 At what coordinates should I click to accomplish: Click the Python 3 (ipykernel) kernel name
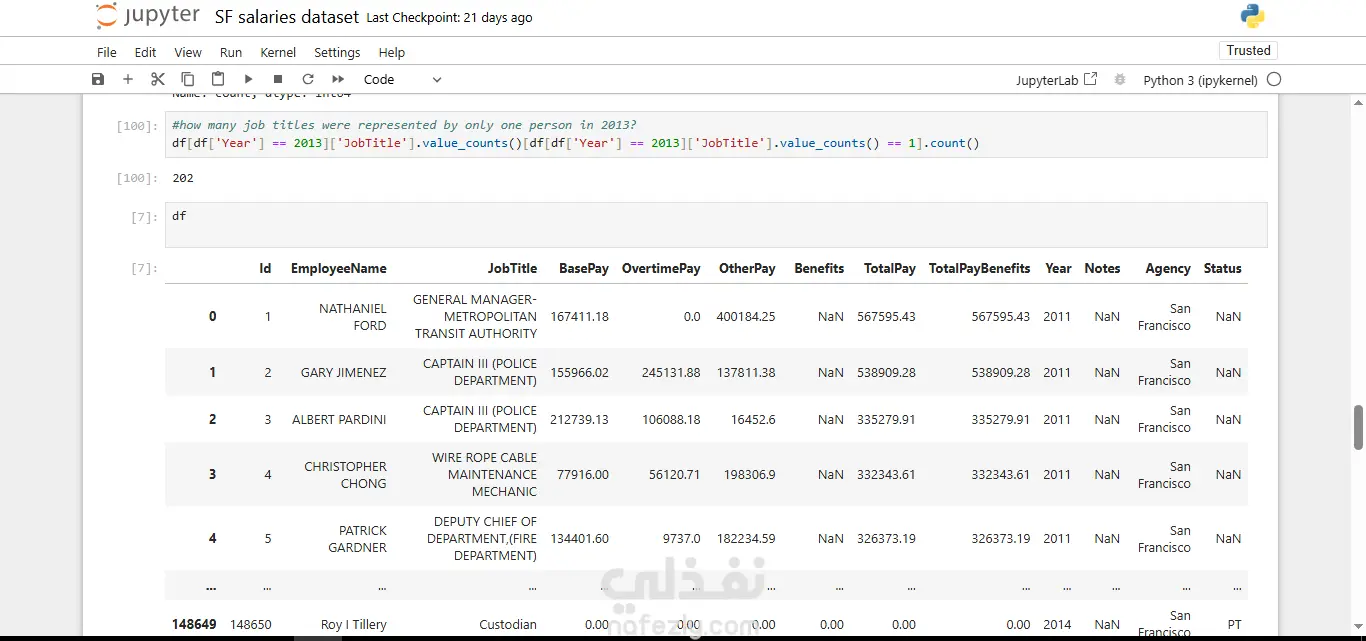point(1200,80)
